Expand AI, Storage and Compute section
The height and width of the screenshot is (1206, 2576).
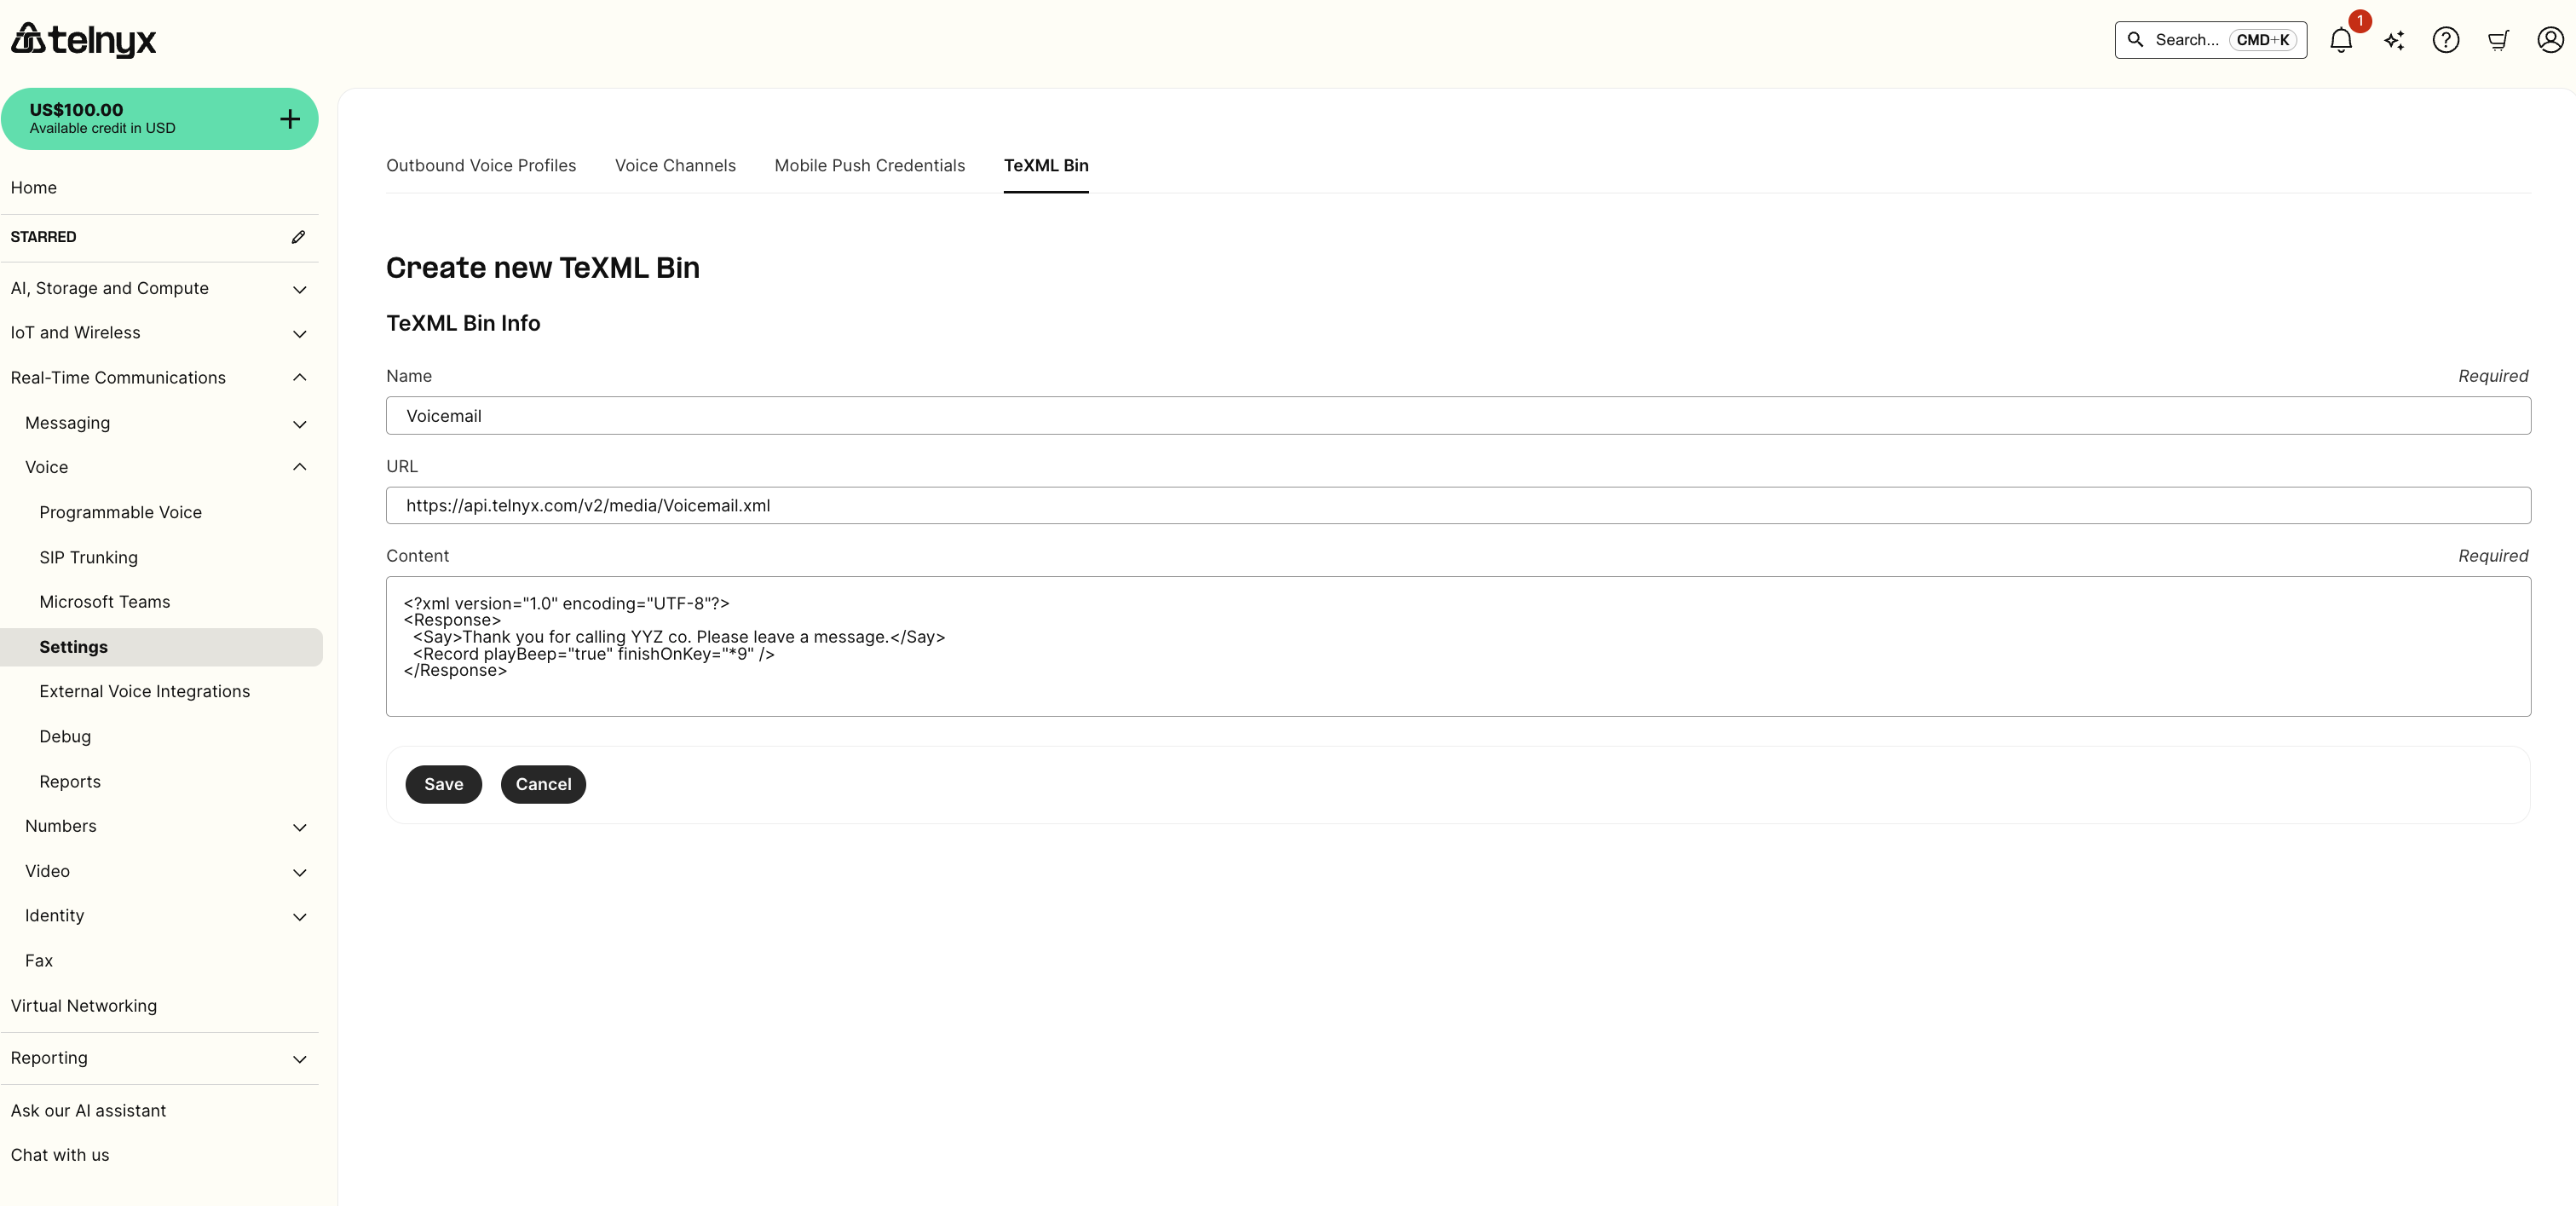(x=299, y=289)
